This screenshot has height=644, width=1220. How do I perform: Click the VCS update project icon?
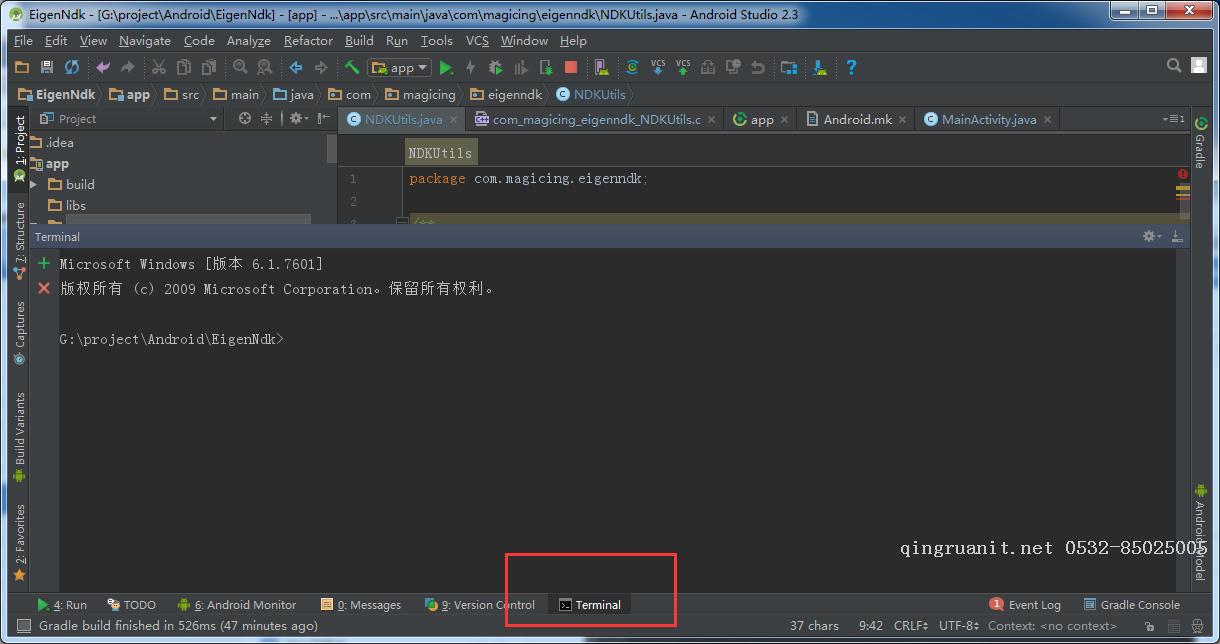click(x=657, y=67)
